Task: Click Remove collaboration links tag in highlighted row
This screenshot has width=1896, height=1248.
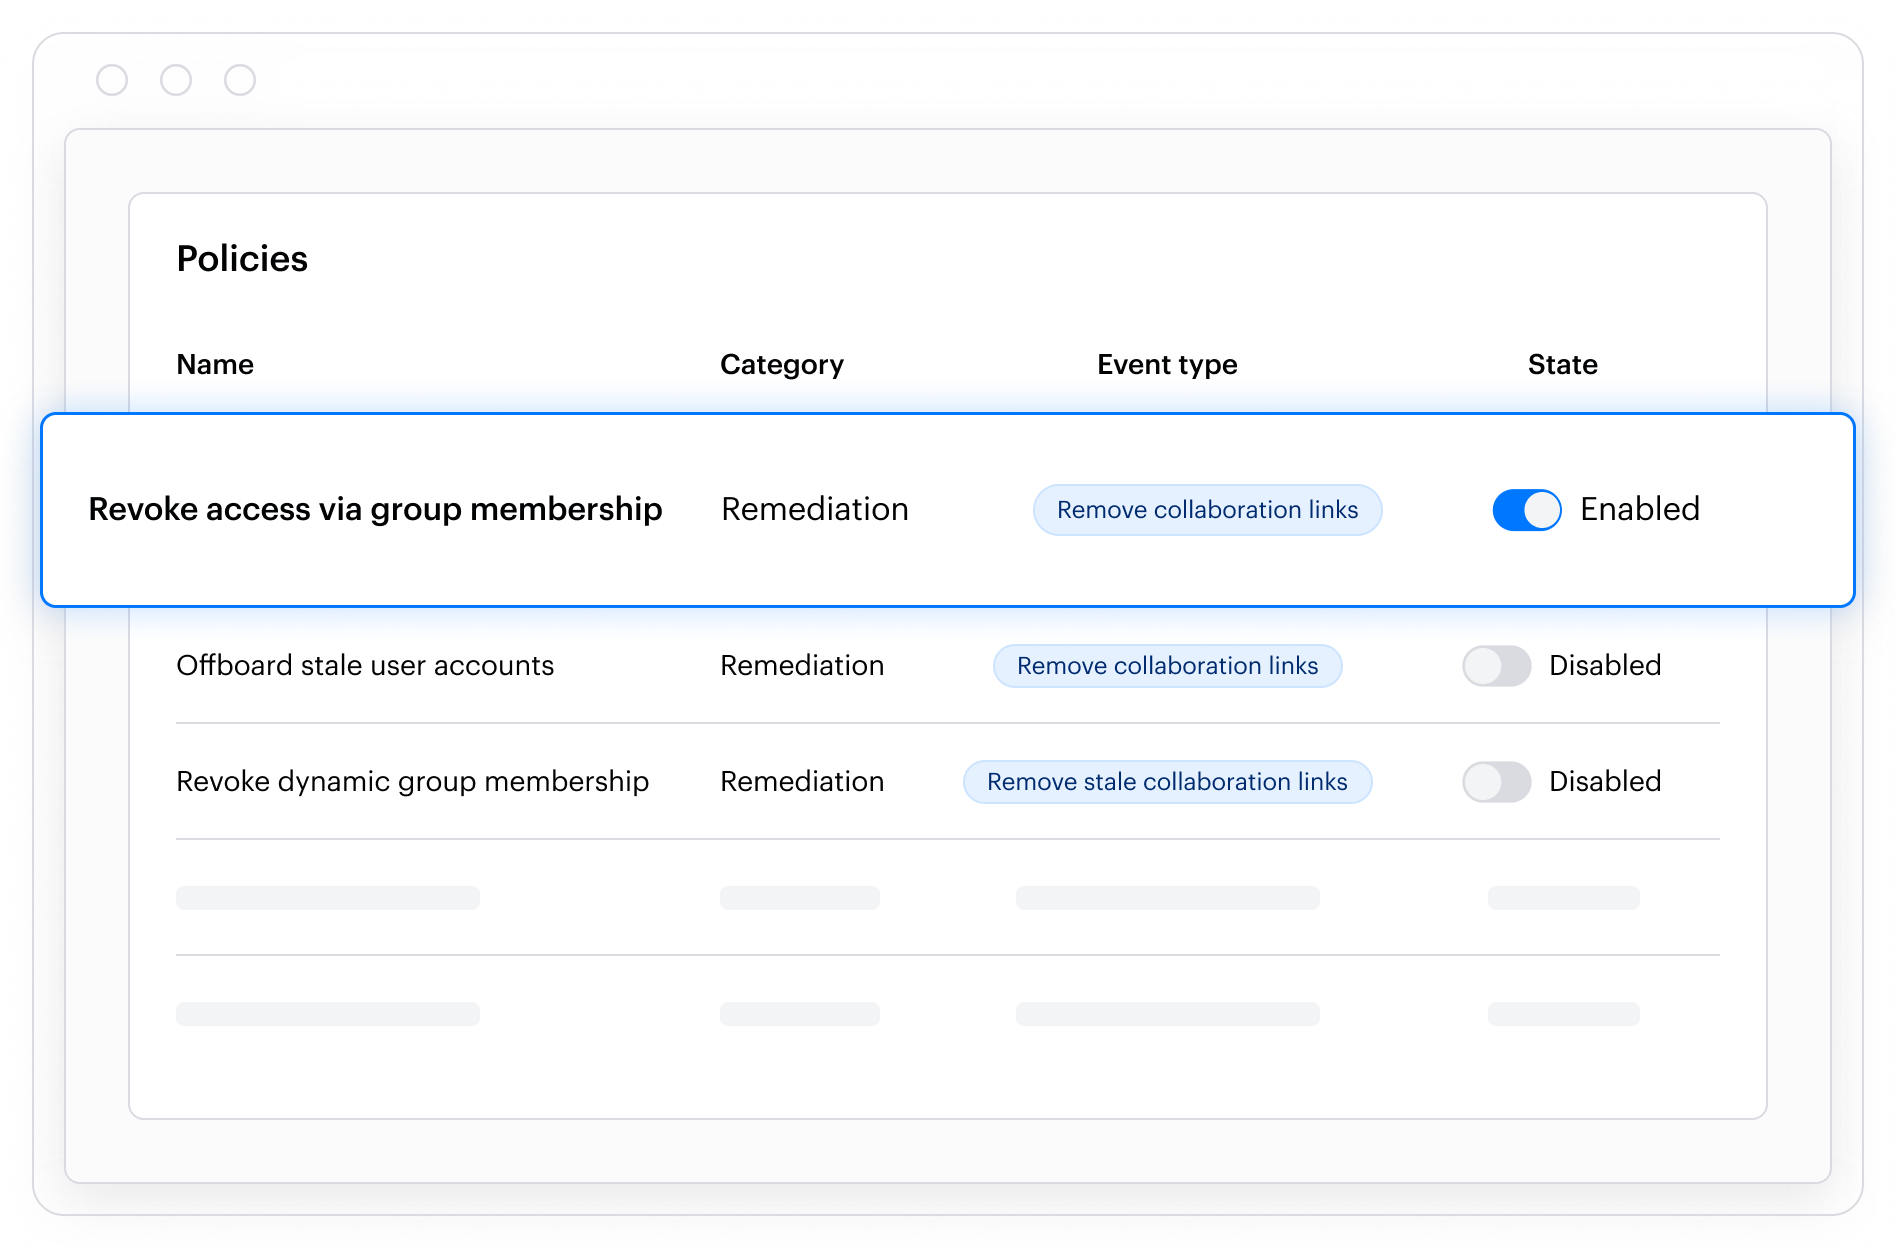Action: click(1207, 510)
